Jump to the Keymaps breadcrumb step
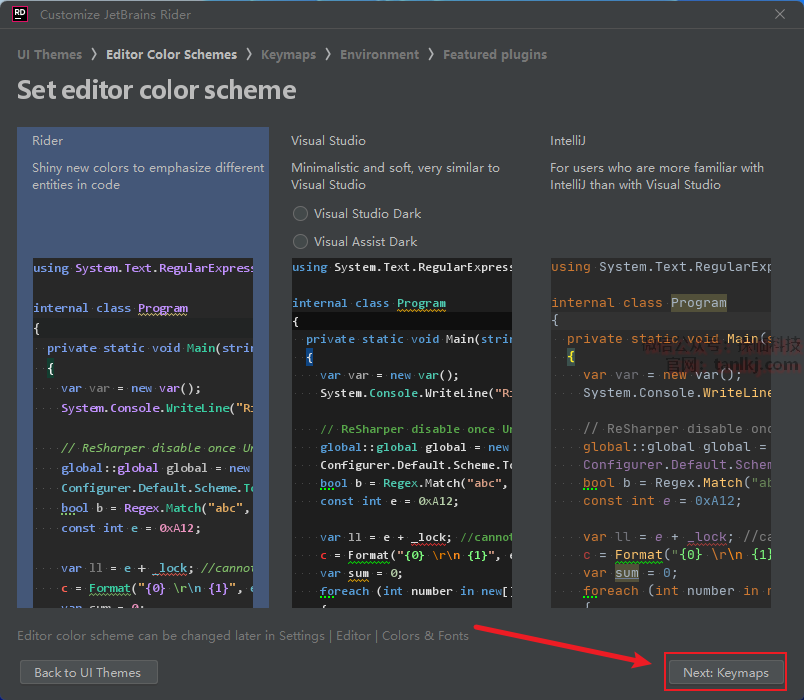This screenshot has height=700, width=804. [288, 55]
